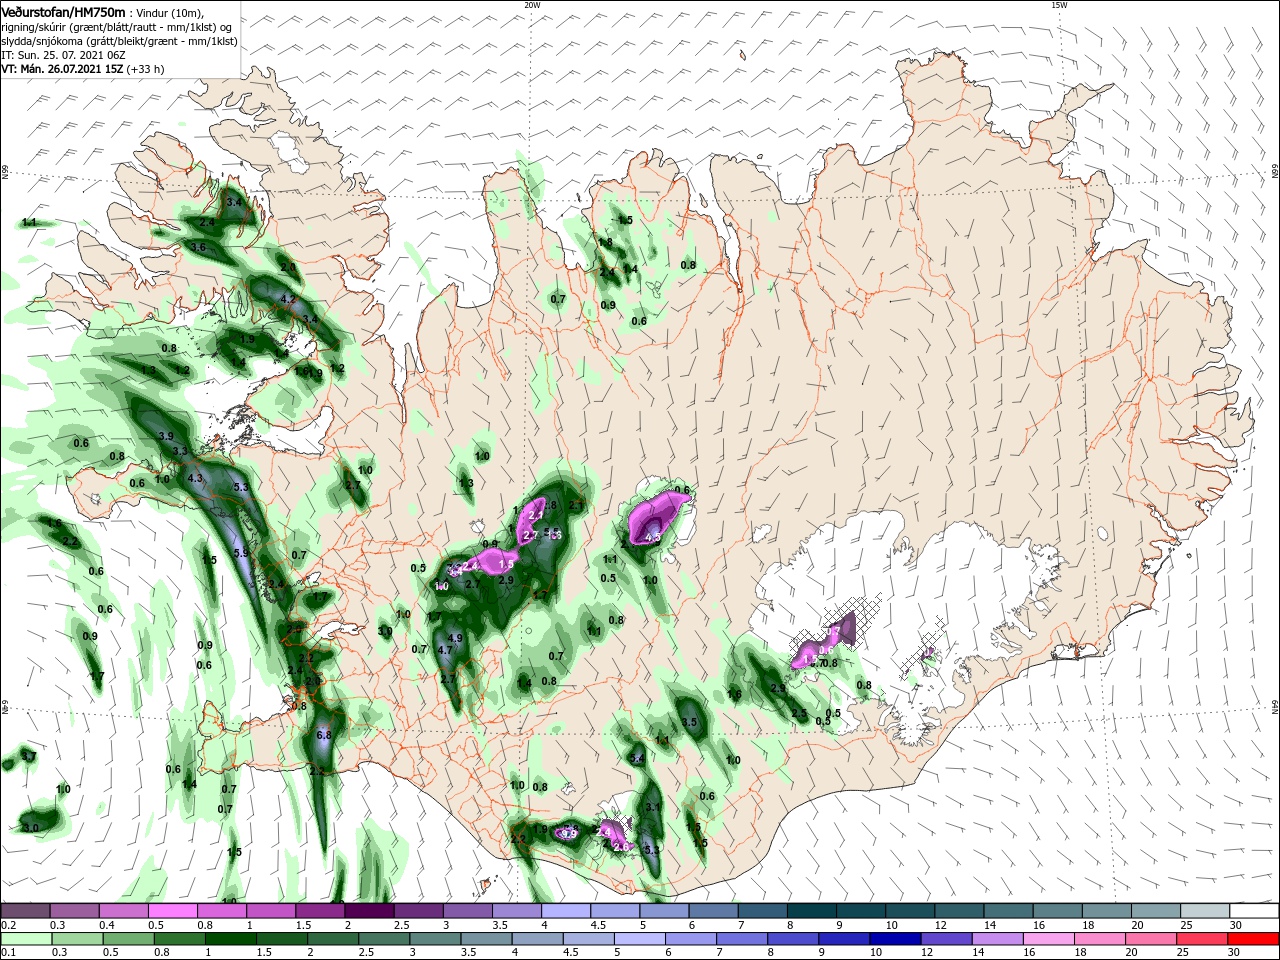Click the 20W longitude label
Image resolution: width=1280 pixels, height=960 pixels.
click(x=532, y=5)
